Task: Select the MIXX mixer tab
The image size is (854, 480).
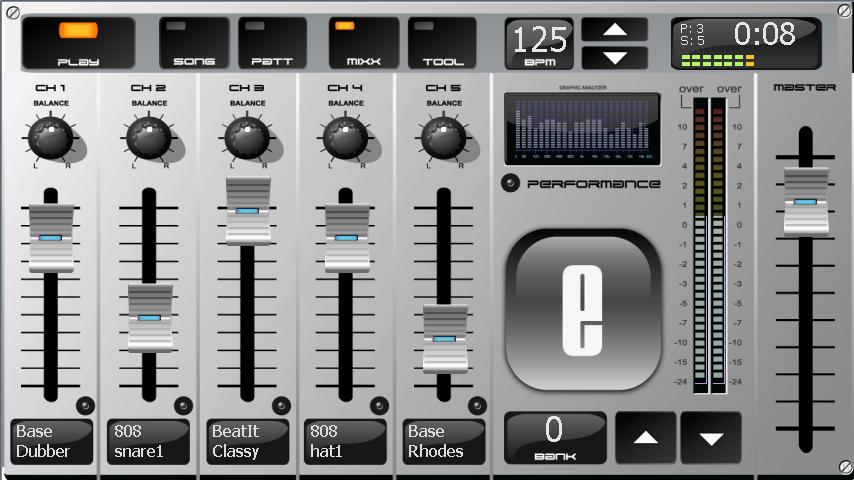Action: pos(364,43)
